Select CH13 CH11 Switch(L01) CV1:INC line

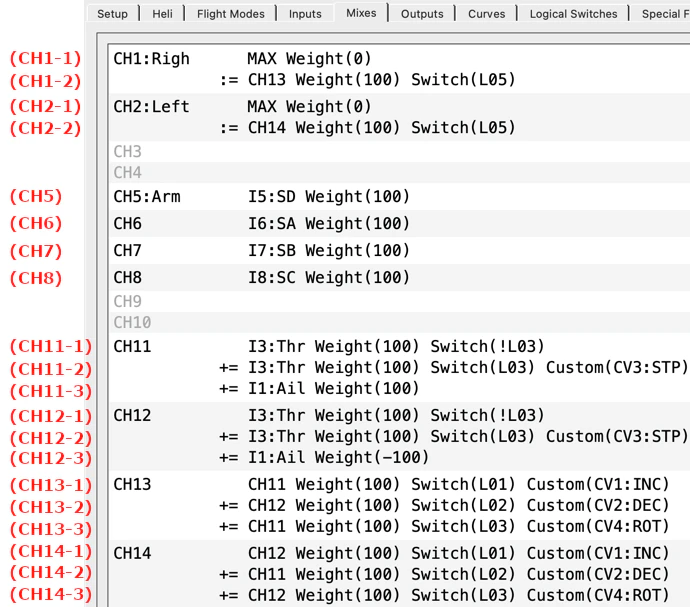(x=399, y=485)
